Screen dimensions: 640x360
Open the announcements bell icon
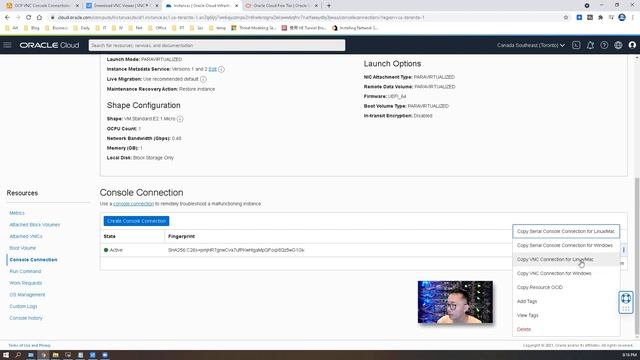click(590, 45)
